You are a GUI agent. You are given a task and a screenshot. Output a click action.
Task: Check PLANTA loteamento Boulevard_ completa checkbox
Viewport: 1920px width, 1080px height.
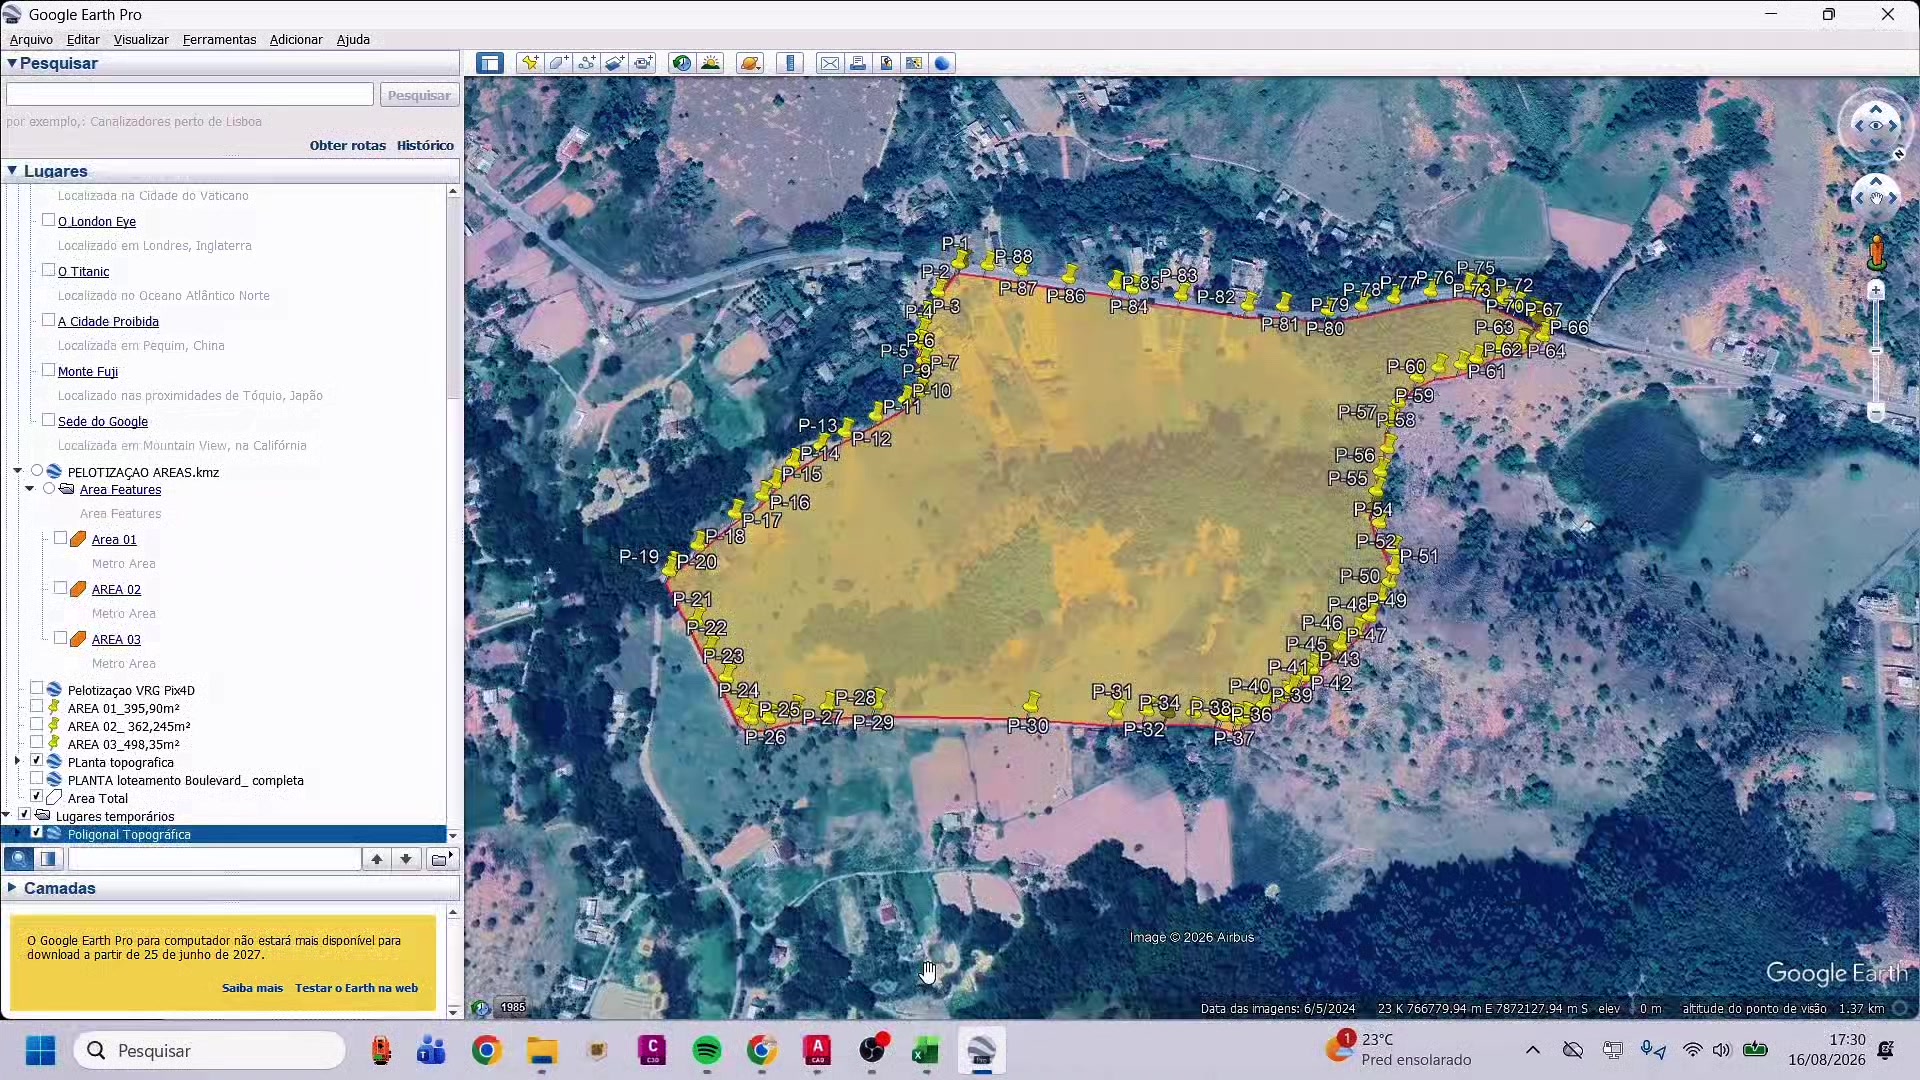coord(37,779)
